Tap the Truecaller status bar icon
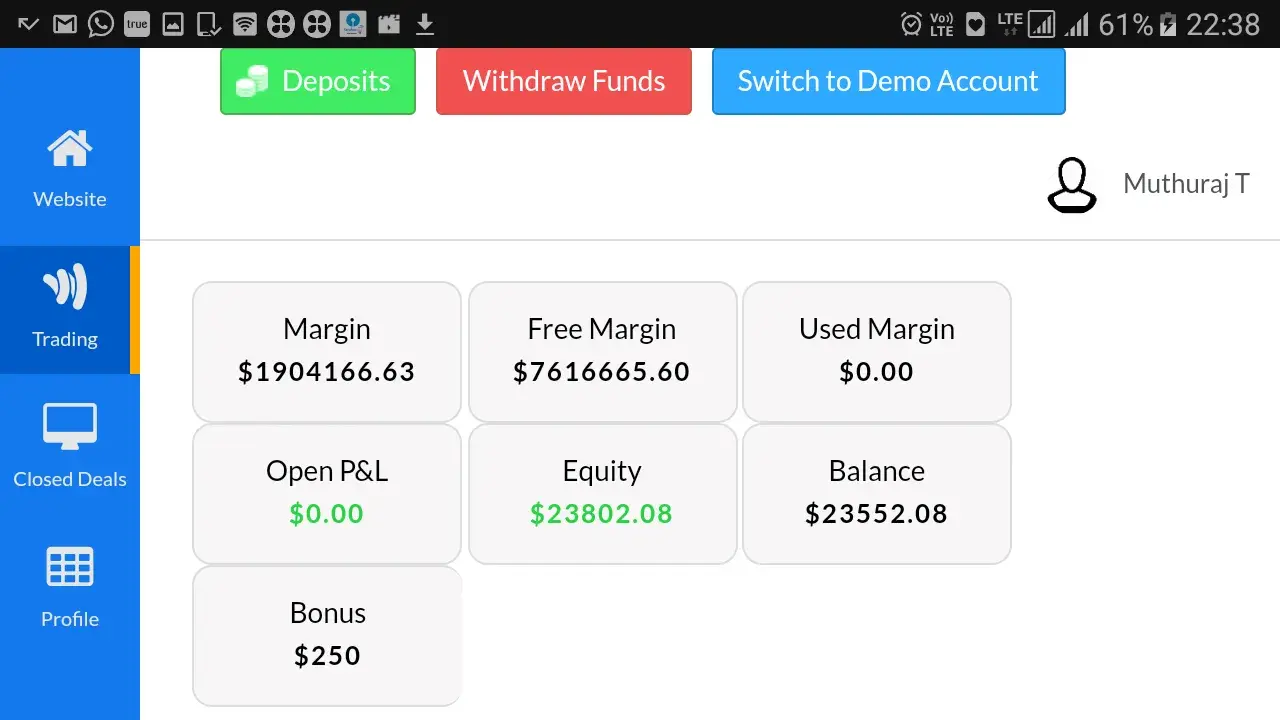 point(137,23)
